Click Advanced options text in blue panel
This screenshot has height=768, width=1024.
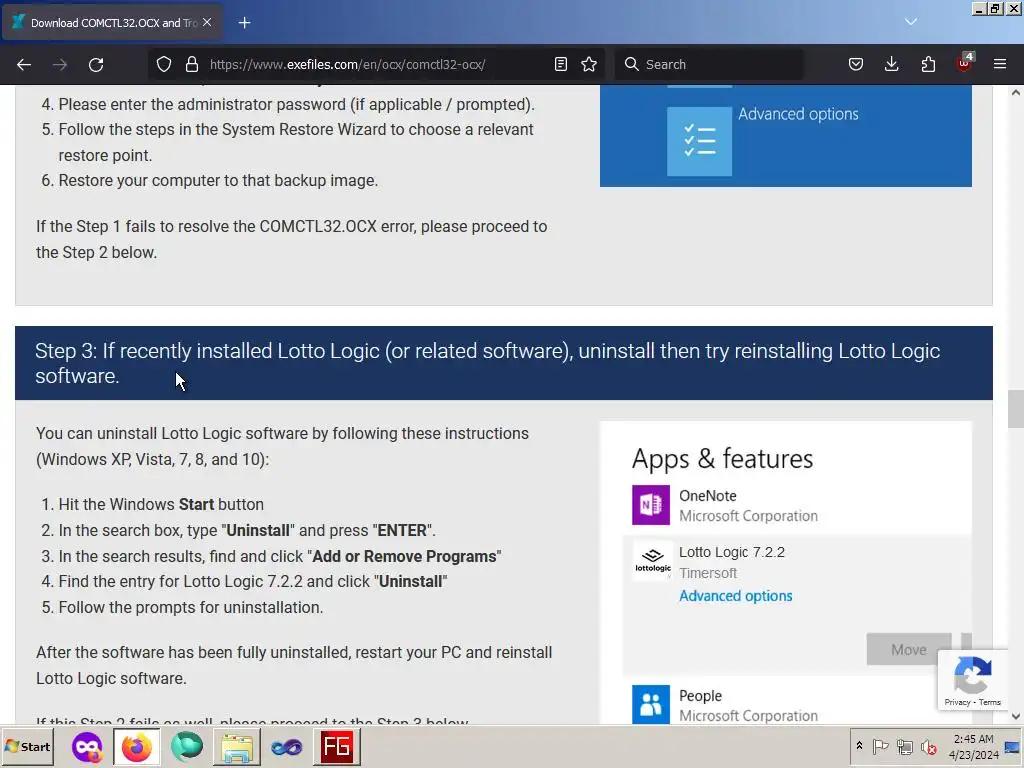click(798, 114)
